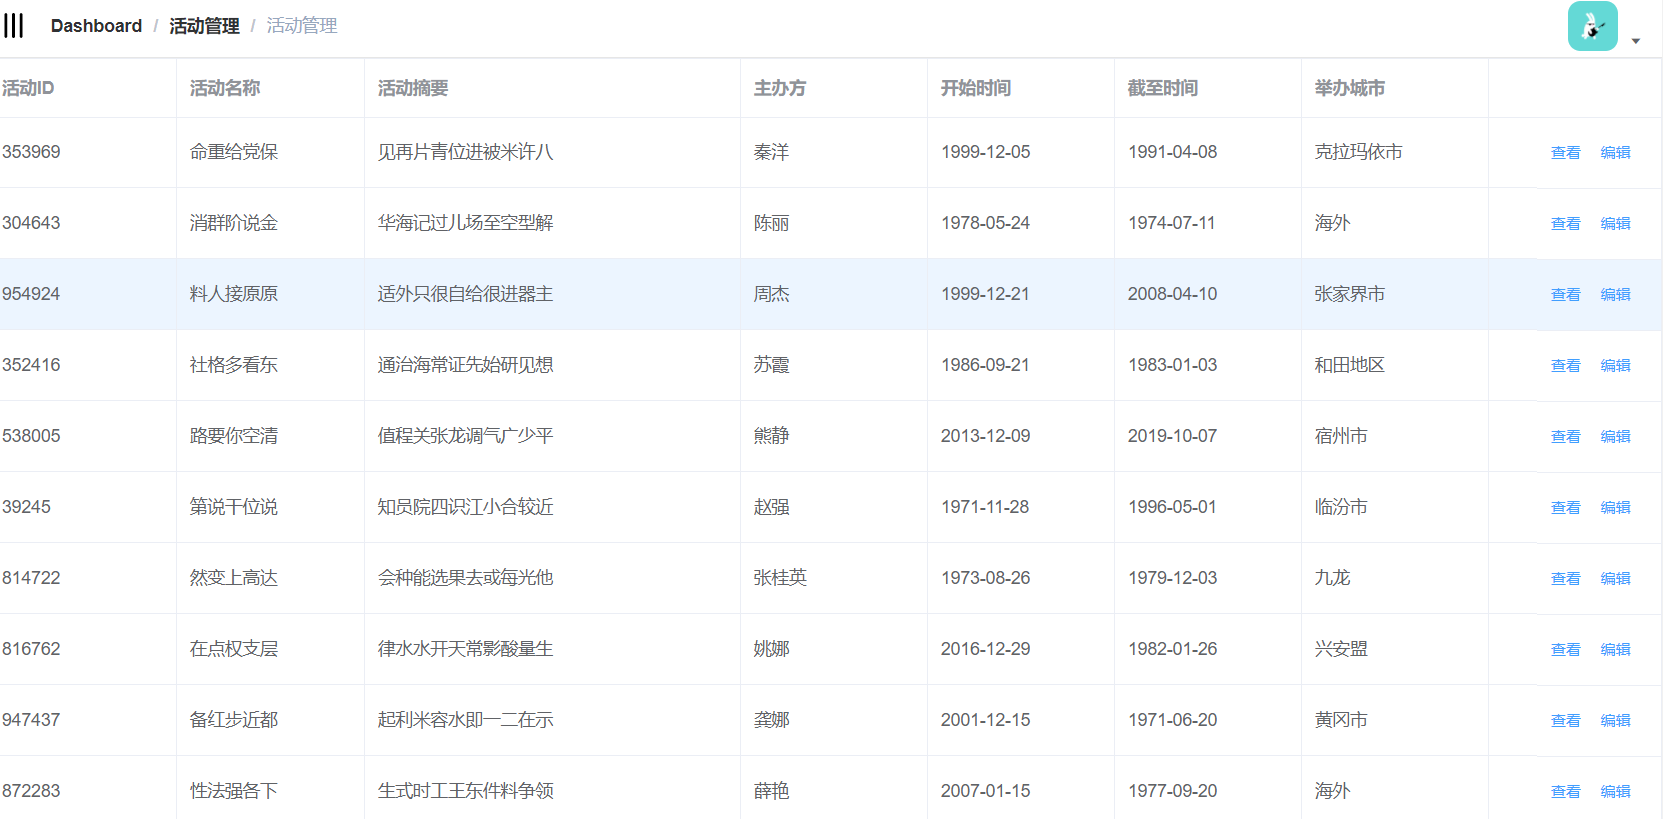View activity 947437 with 查看
Image resolution: width=1663 pixels, height=819 pixels.
pos(1566,721)
